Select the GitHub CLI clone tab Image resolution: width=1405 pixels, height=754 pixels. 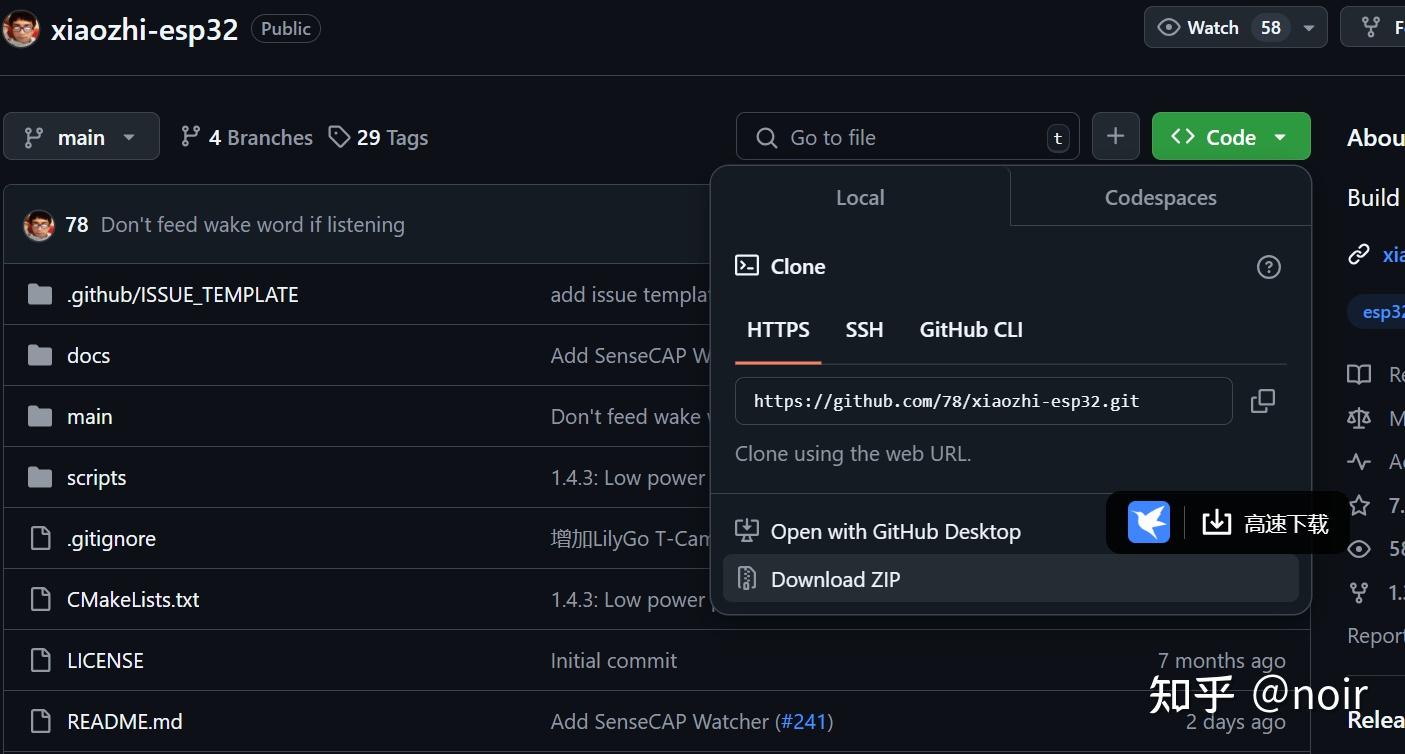970,330
